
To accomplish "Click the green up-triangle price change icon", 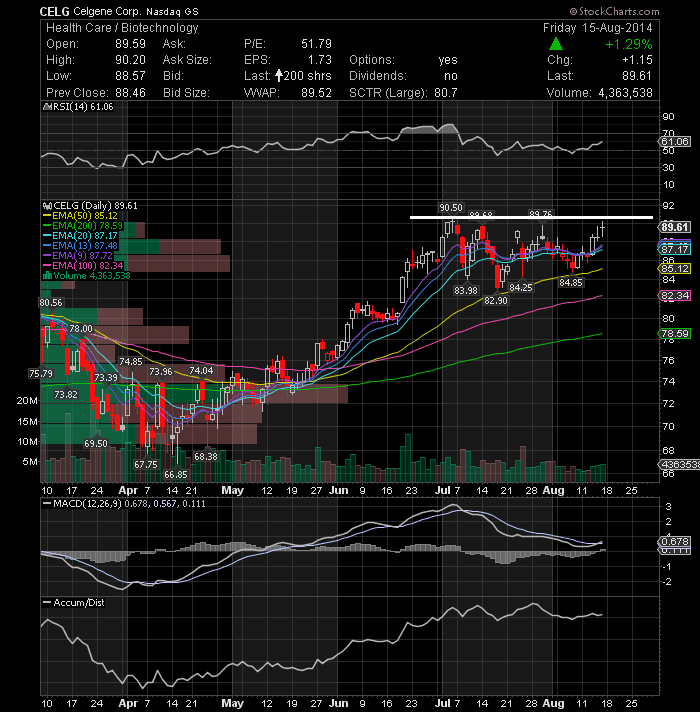I will (556, 44).
